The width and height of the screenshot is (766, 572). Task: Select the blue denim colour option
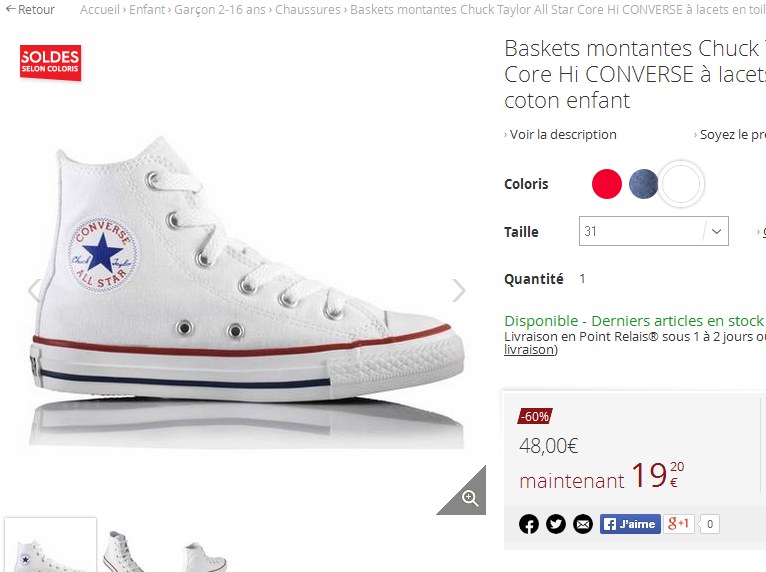point(644,184)
